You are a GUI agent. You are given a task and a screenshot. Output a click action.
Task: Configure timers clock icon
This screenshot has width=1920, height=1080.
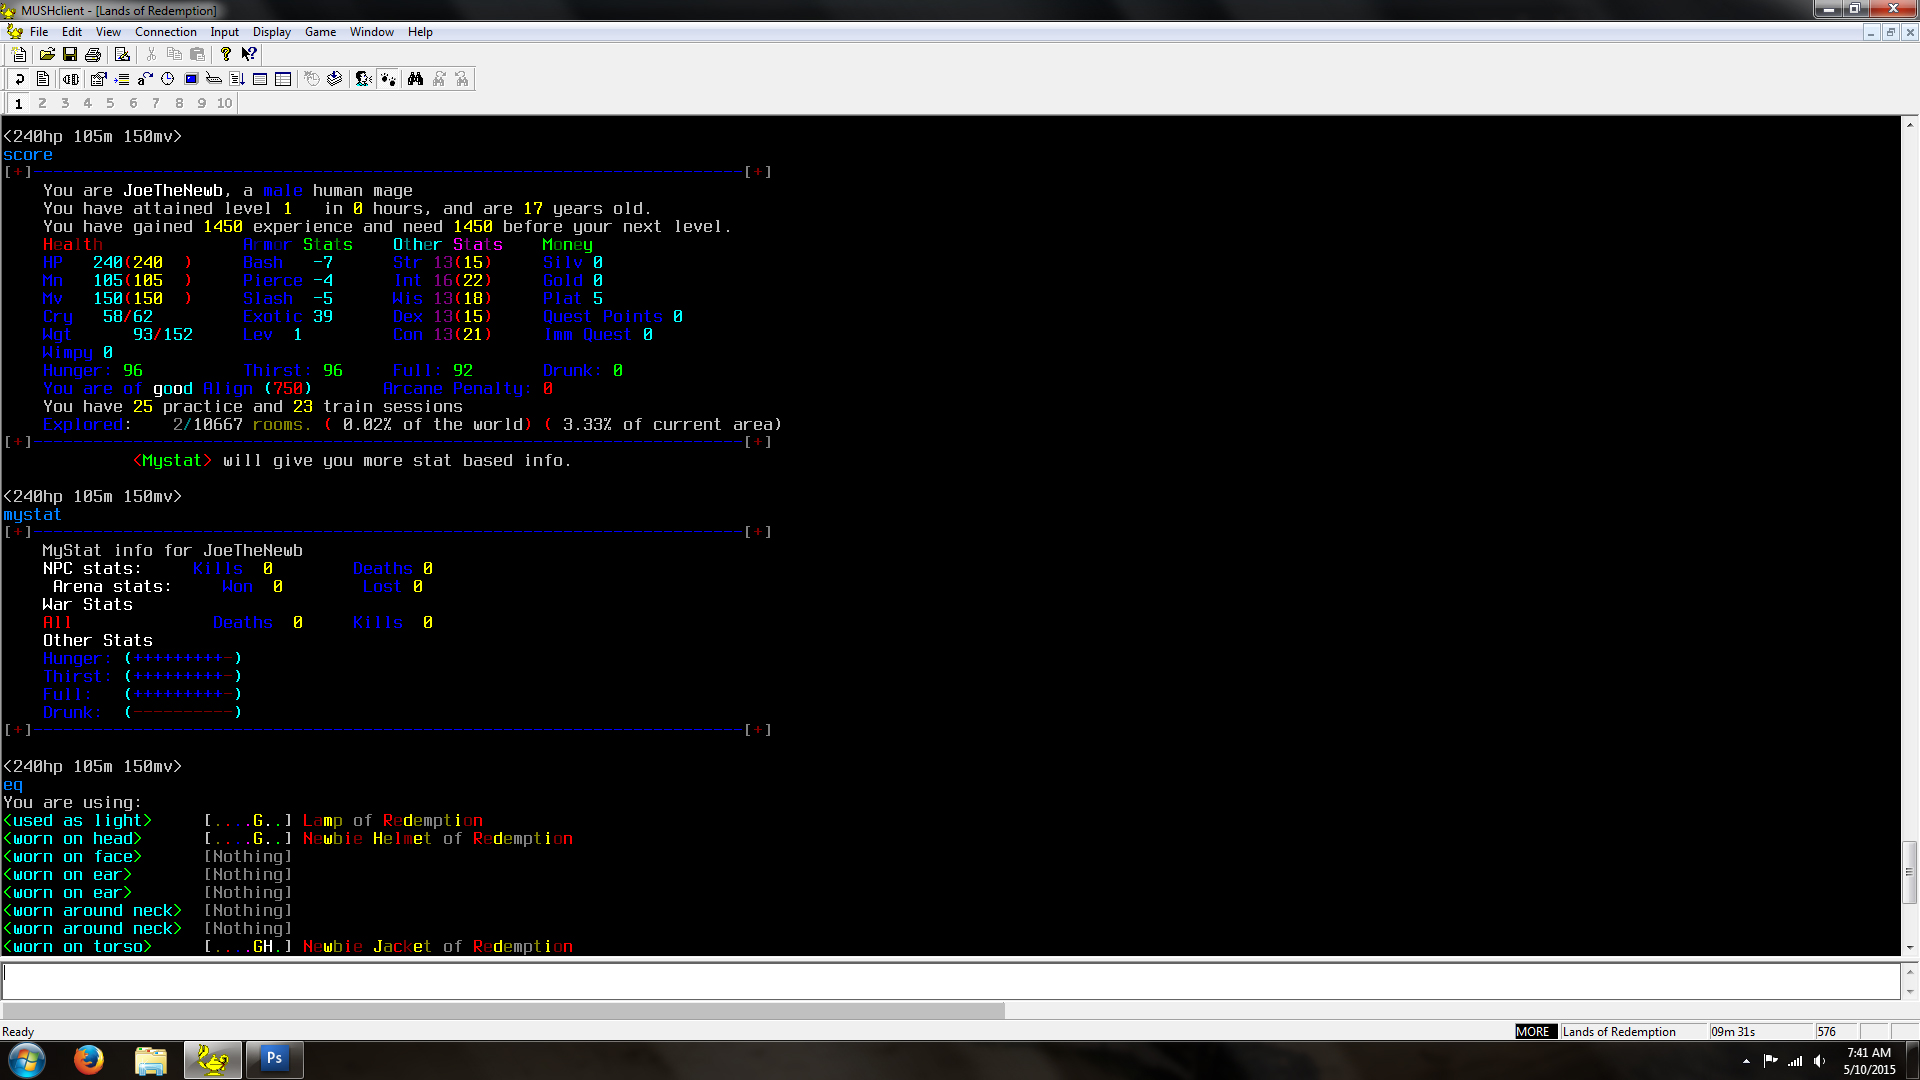168,79
